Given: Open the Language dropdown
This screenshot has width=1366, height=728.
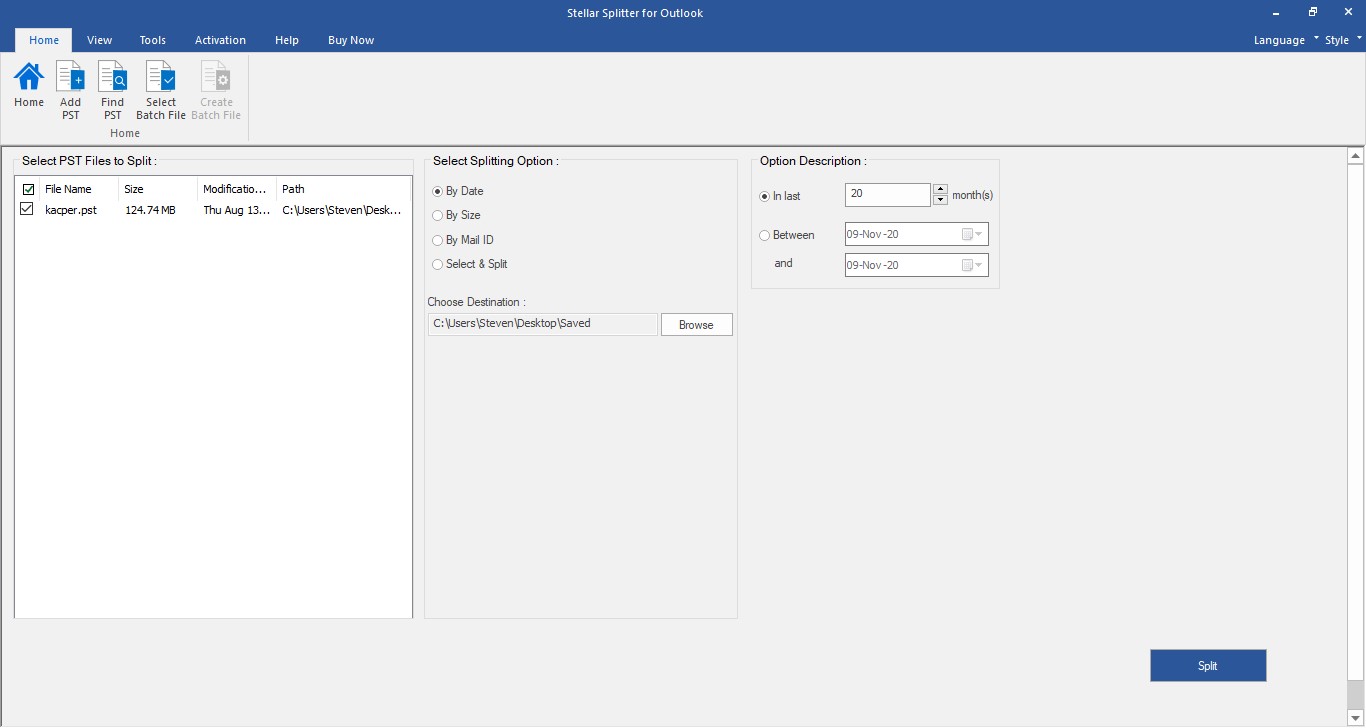Looking at the screenshot, I should (x=1280, y=40).
